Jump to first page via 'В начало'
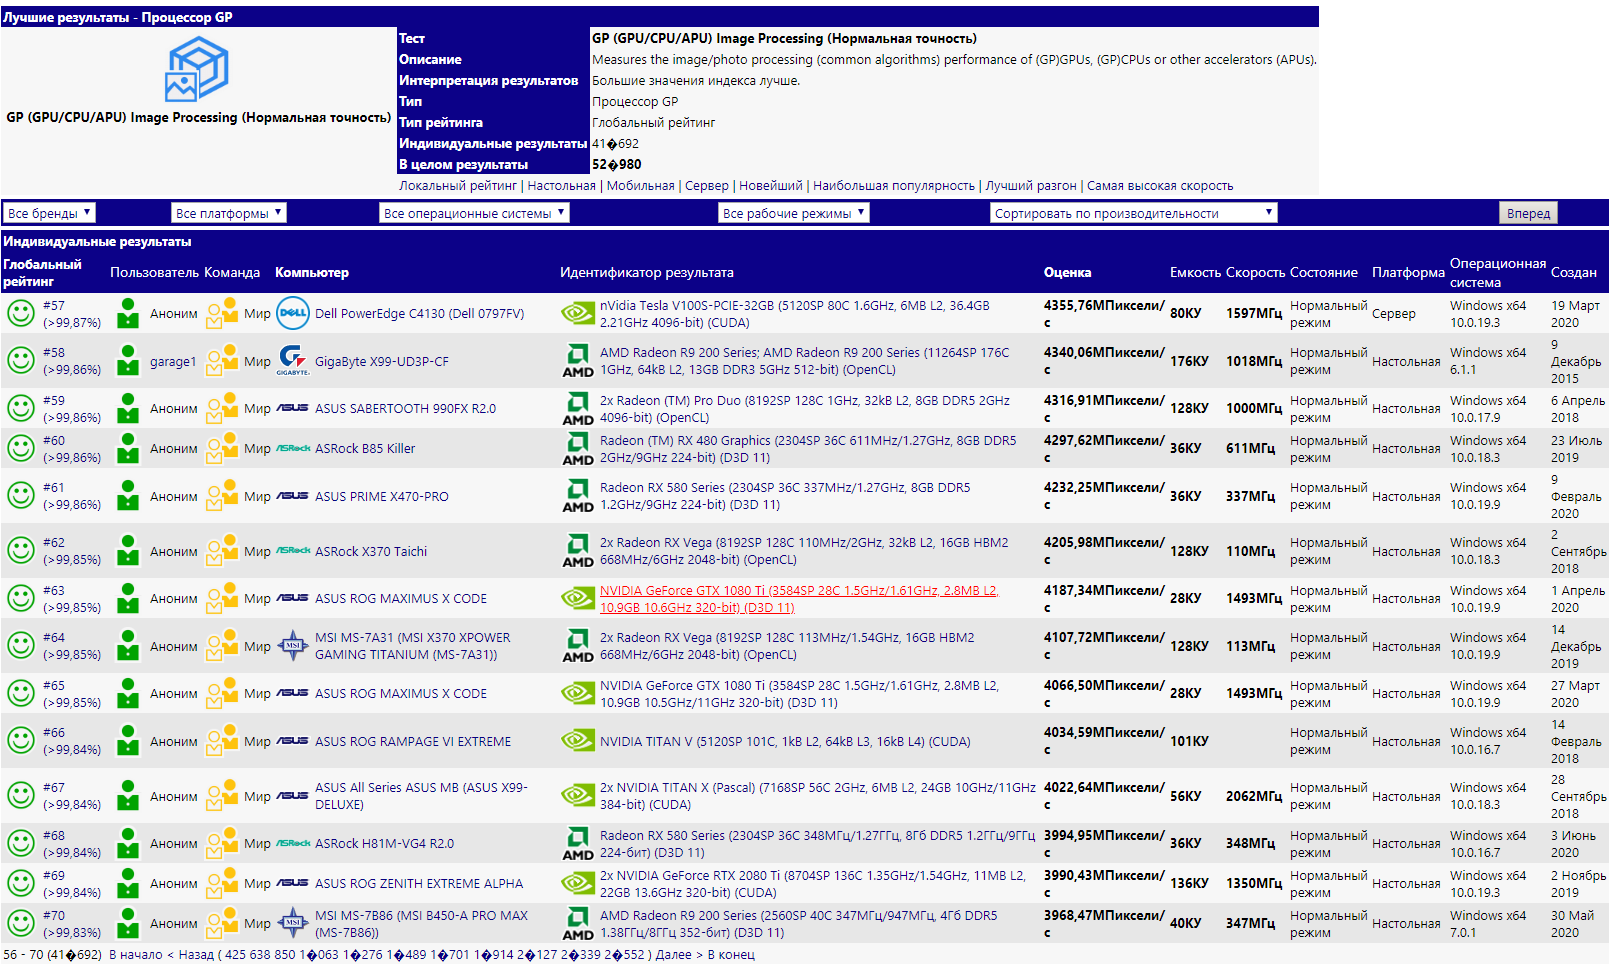1610x975 pixels. pyautogui.click(x=136, y=955)
